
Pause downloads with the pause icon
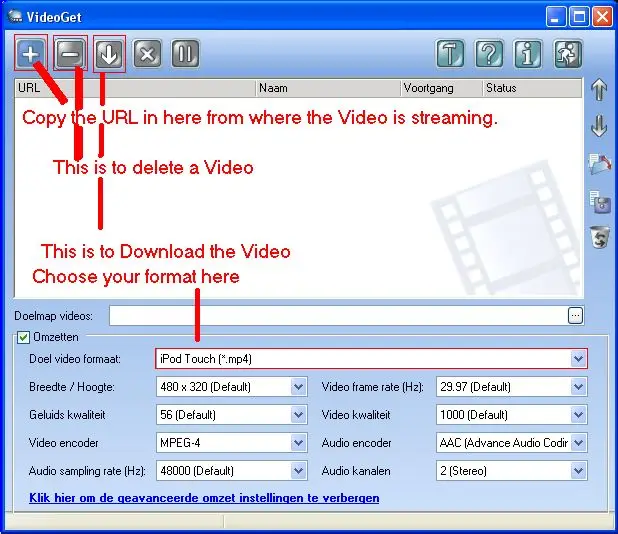pos(185,53)
